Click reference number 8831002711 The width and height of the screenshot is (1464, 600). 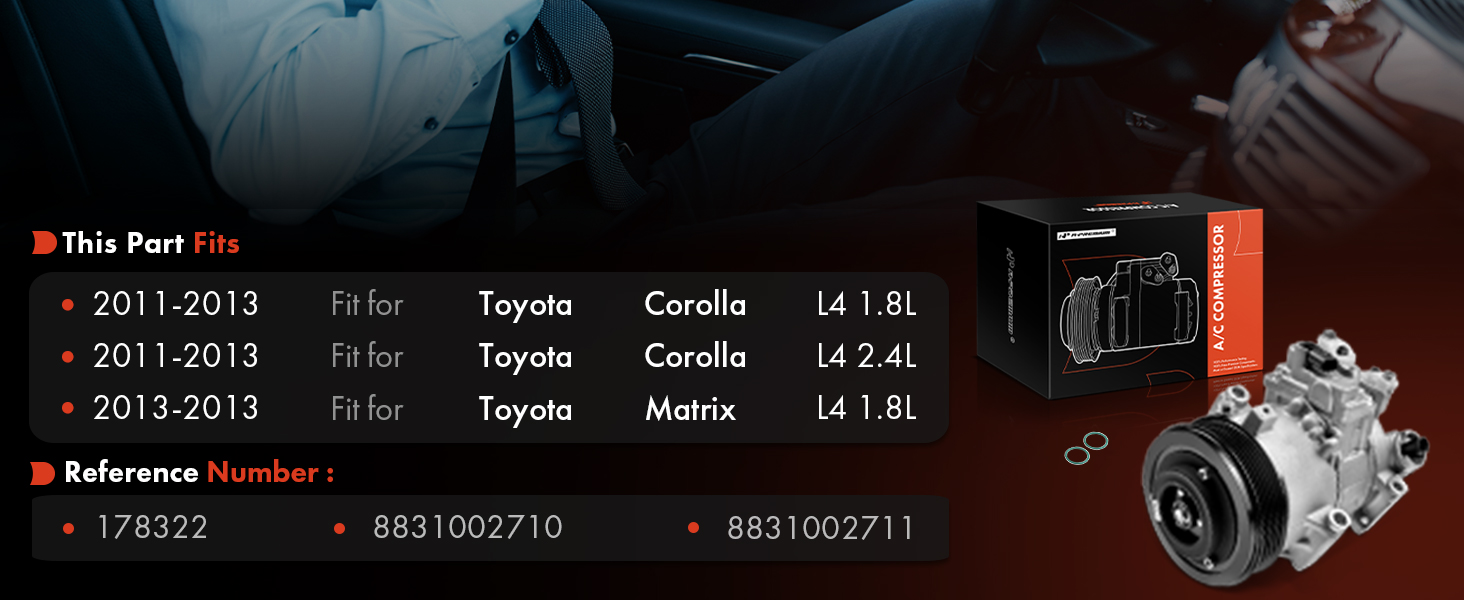(x=821, y=527)
